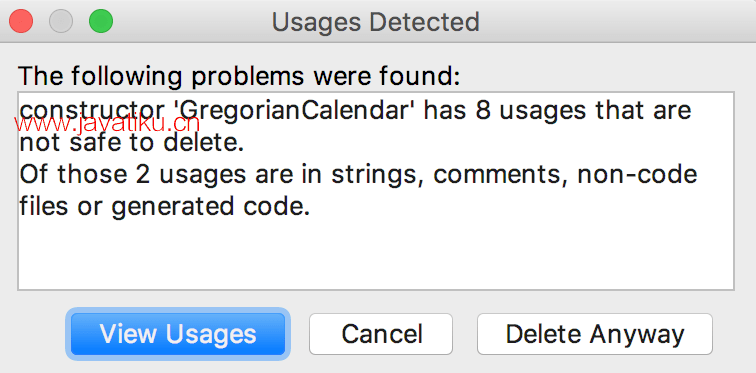
Task: Choose Delete Anyway
Action: pyautogui.click(x=594, y=334)
